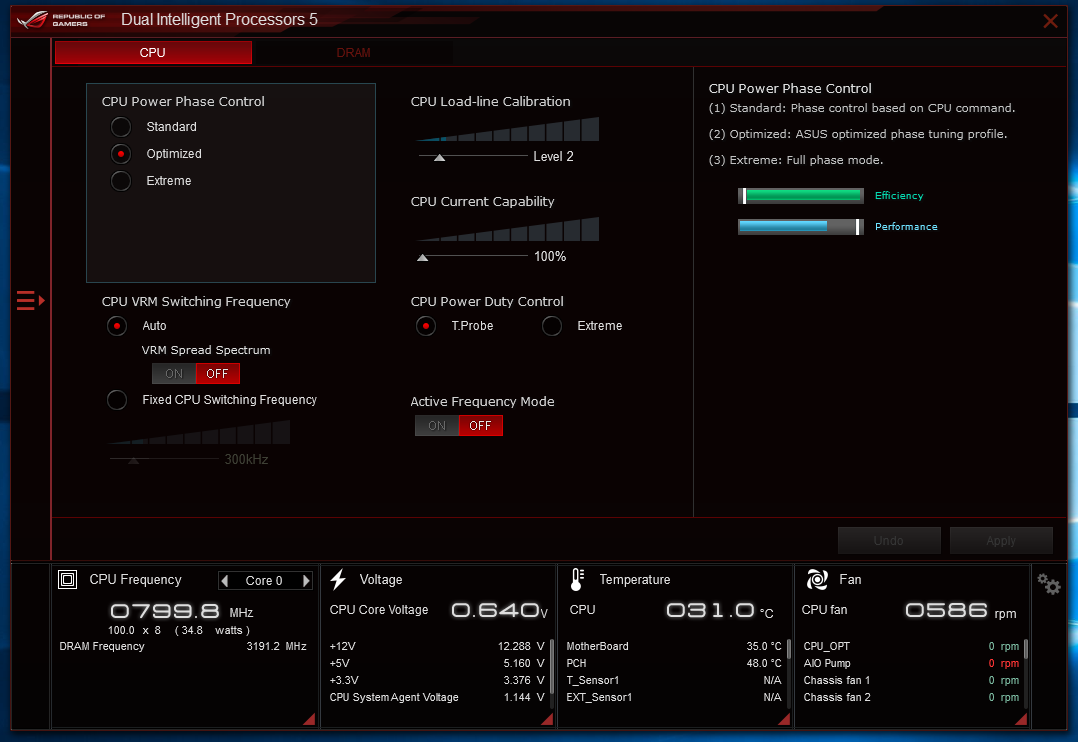Select next core with right arrow

[306, 580]
